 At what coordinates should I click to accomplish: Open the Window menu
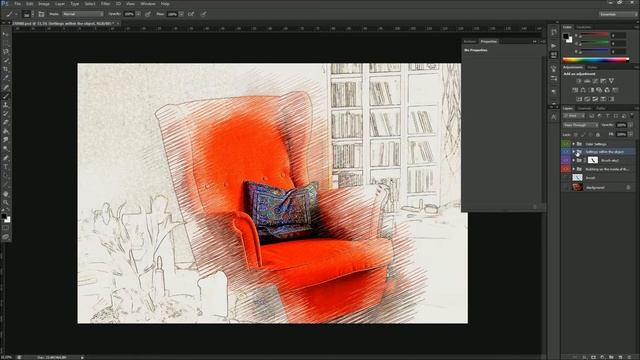click(148, 4)
